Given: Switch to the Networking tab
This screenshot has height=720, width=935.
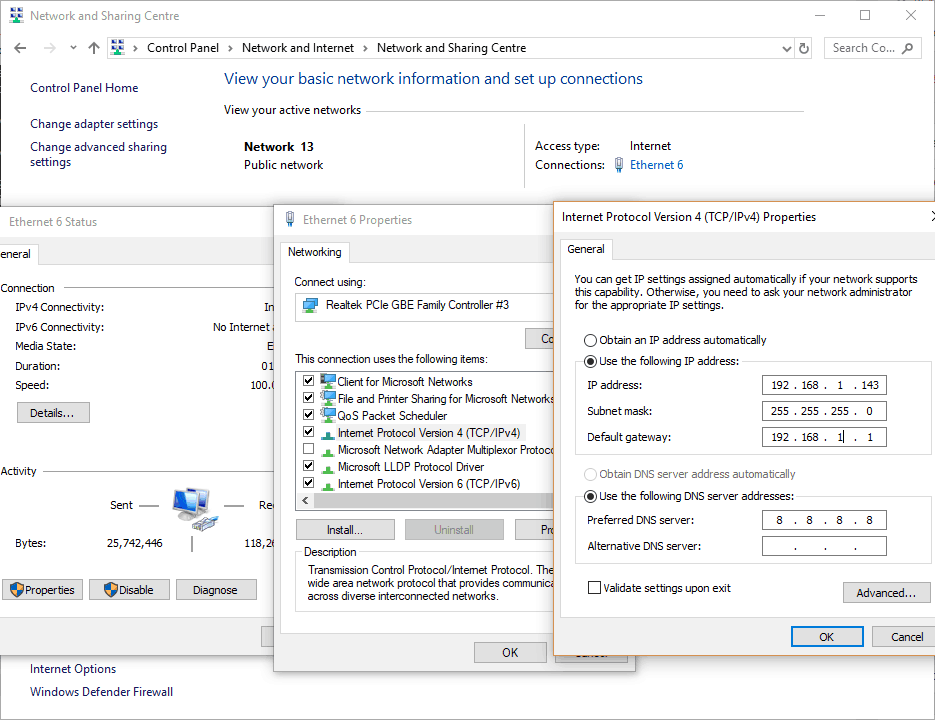Looking at the screenshot, I should [x=315, y=252].
